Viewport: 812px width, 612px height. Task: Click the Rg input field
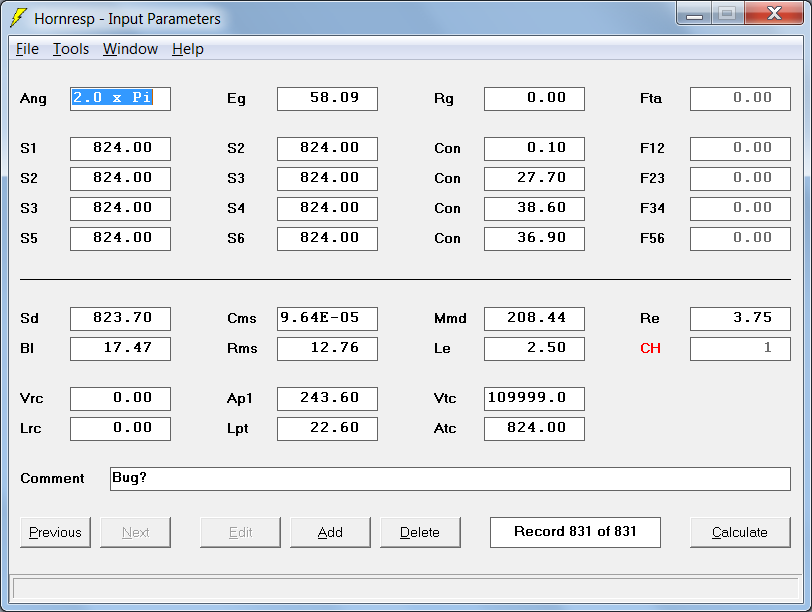click(534, 99)
